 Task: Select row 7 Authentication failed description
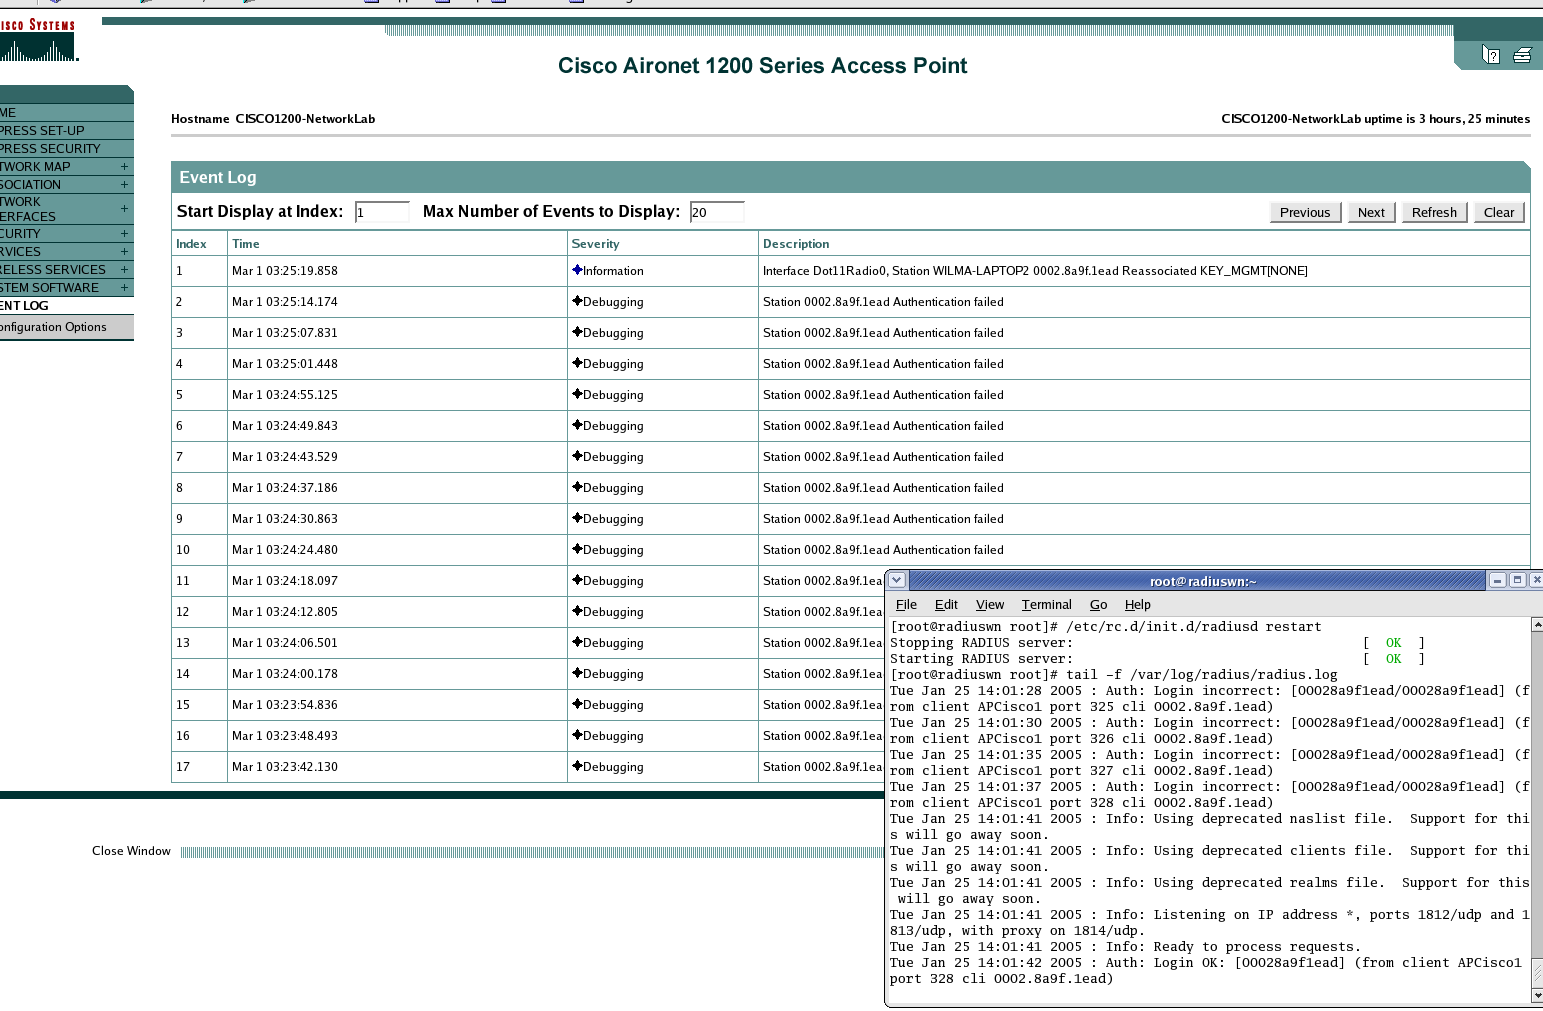coord(883,456)
